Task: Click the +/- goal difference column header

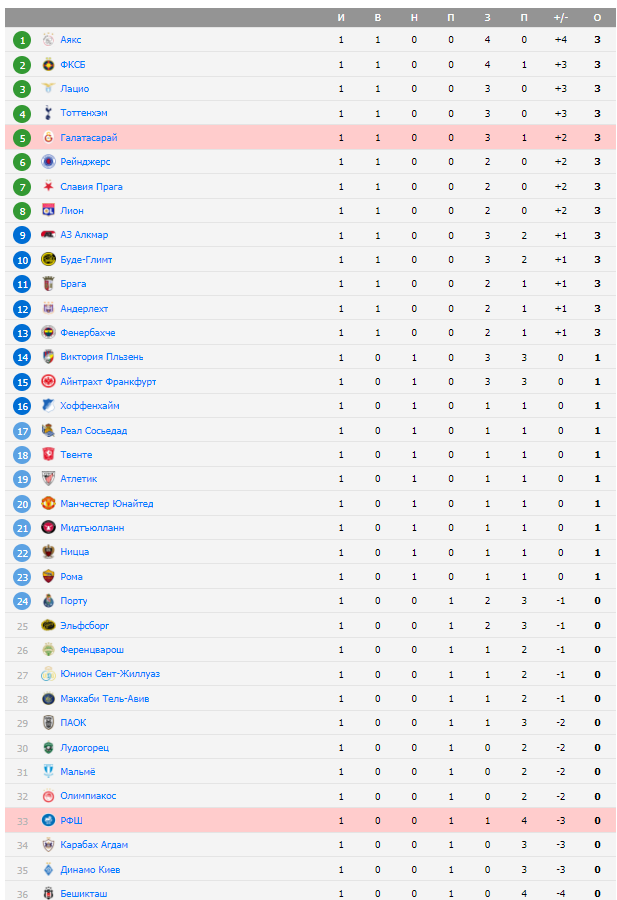Action: coord(560,18)
